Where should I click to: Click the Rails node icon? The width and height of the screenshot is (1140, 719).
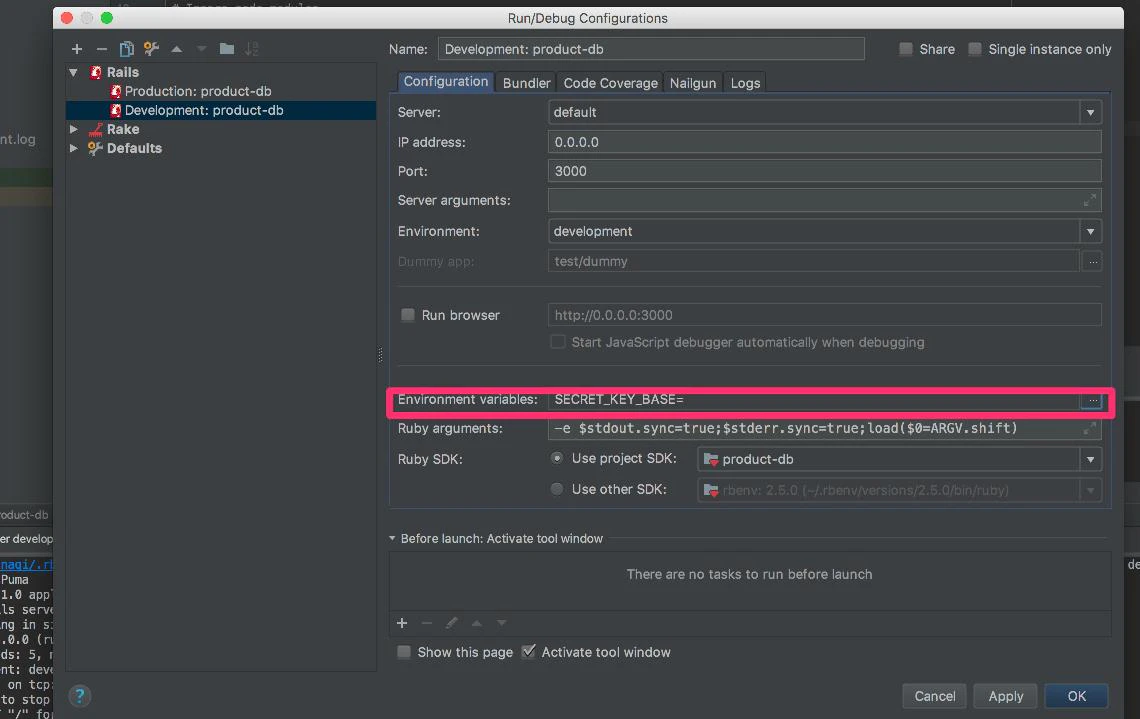click(x=95, y=72)
